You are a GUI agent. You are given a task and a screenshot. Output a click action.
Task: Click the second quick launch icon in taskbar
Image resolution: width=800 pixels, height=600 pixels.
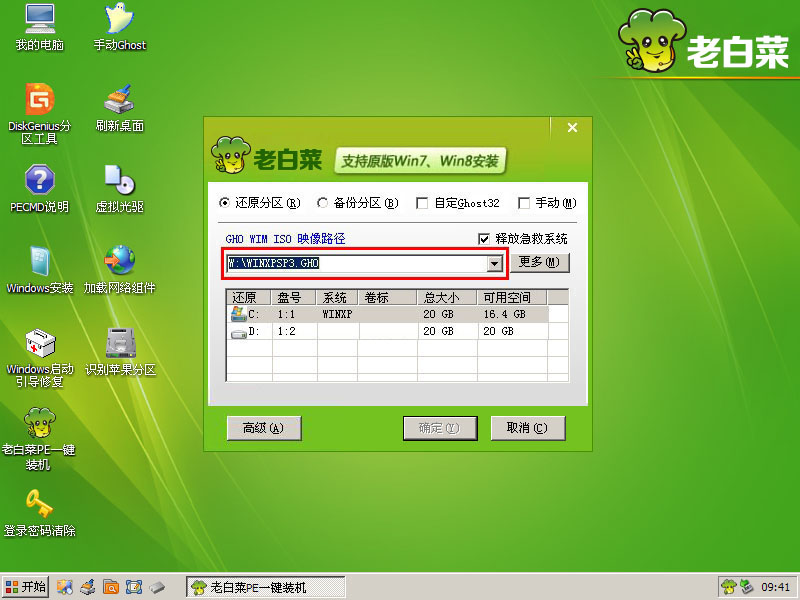(x=88, y=587)
